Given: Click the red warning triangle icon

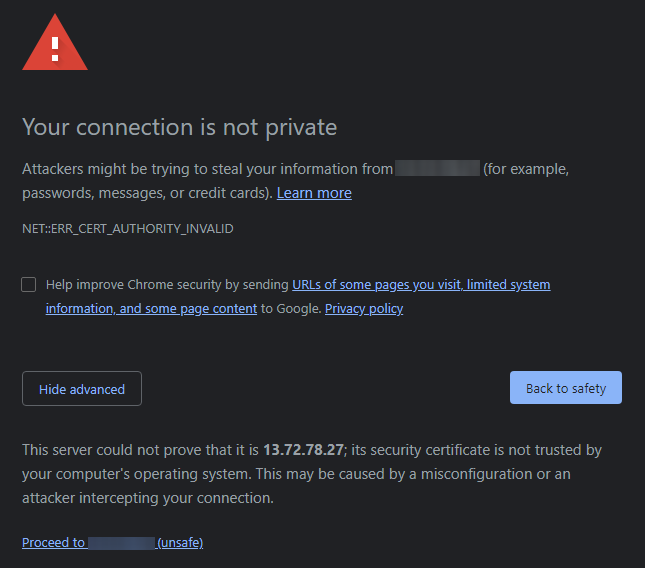Looking at the screenshot, I should click(55, 45).
